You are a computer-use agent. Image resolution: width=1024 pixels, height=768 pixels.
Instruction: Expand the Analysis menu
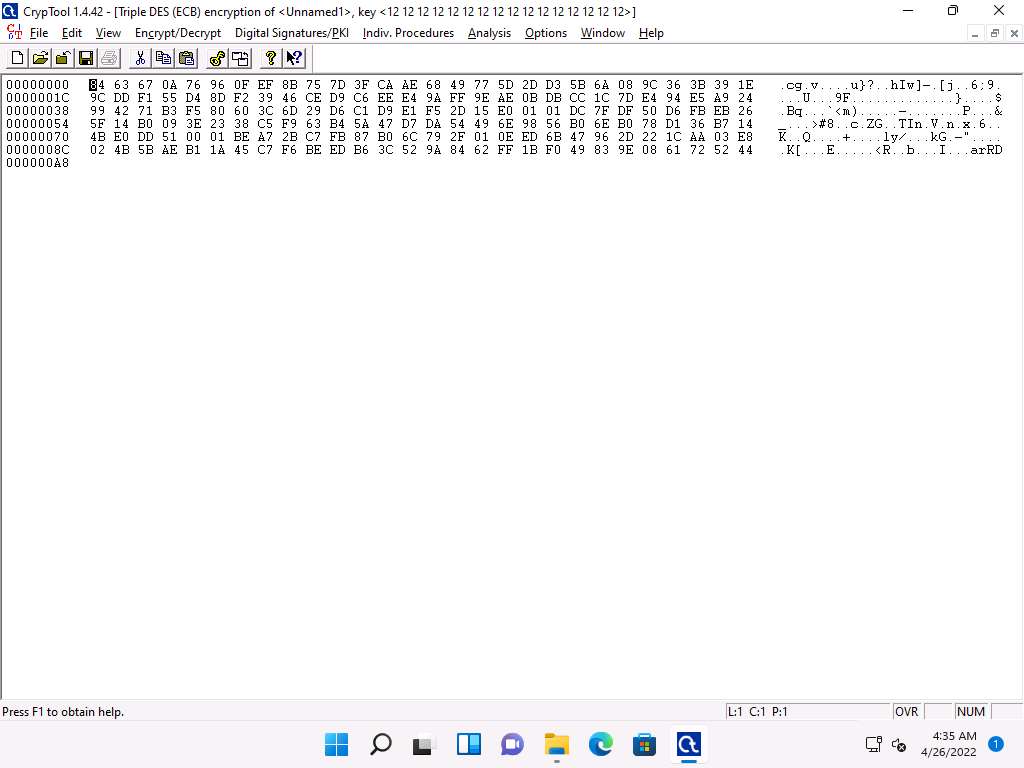489,33
